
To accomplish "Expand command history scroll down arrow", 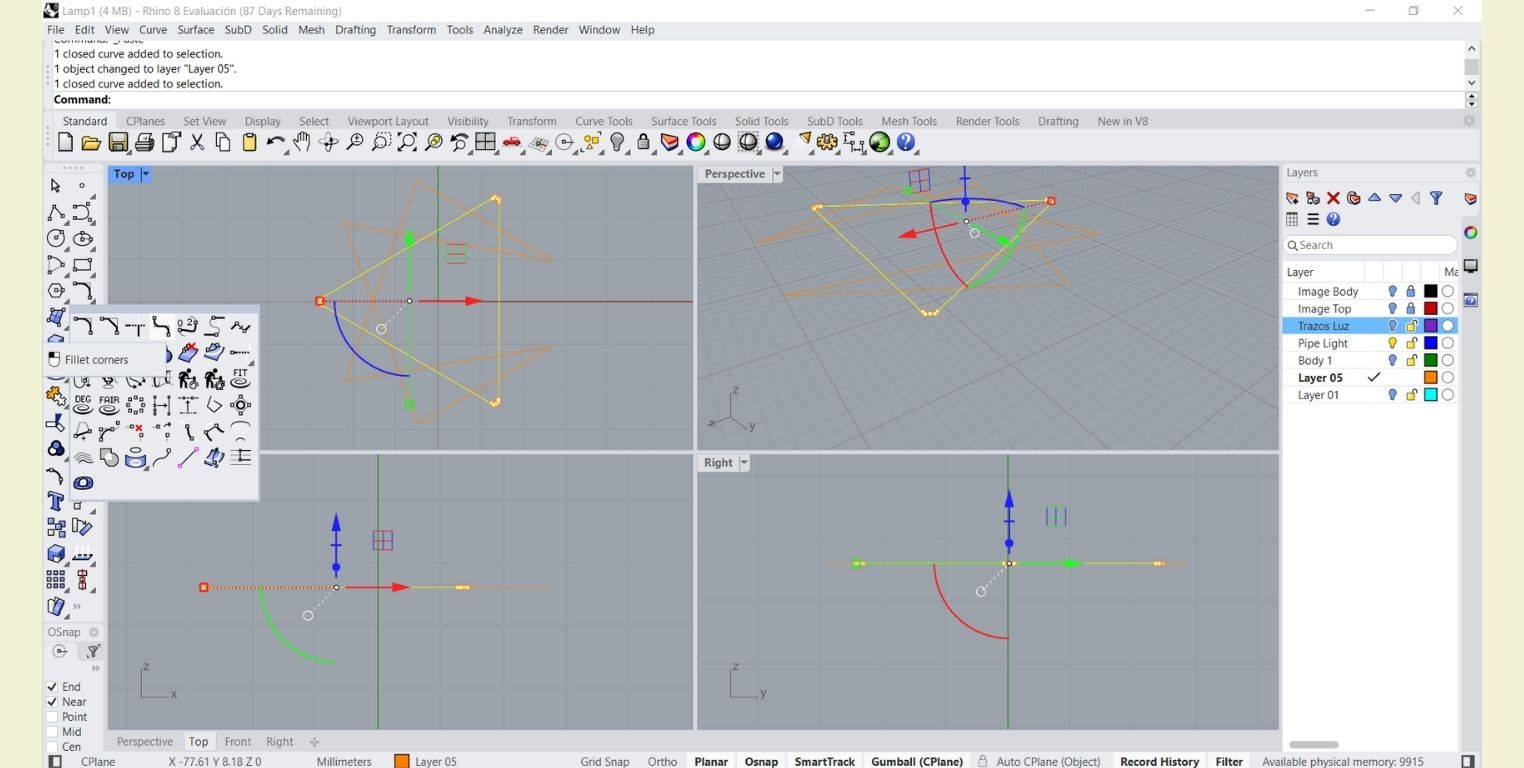I will [1471, 82].
